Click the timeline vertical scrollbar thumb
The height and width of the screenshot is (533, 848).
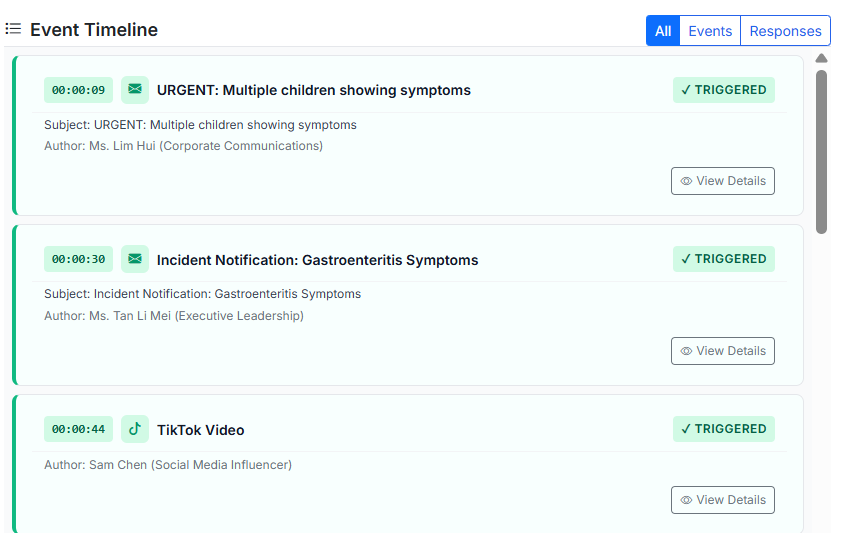pos(822,150)
